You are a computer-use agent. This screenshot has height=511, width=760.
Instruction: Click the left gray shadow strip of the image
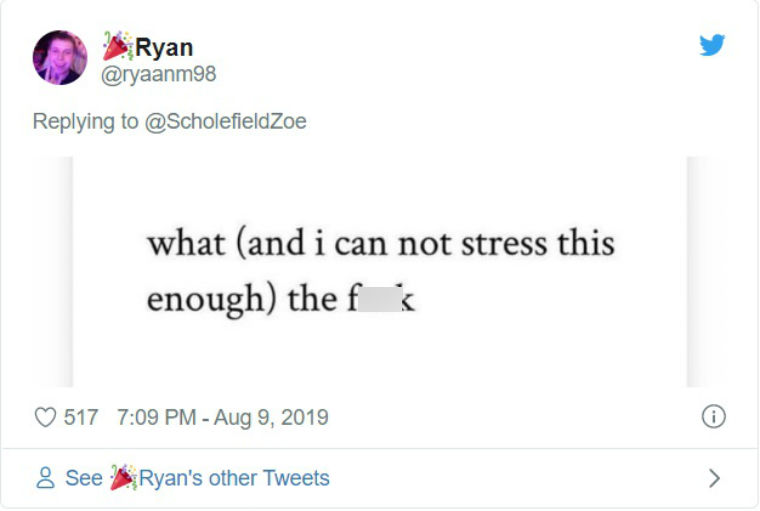(x=53, y=271)
